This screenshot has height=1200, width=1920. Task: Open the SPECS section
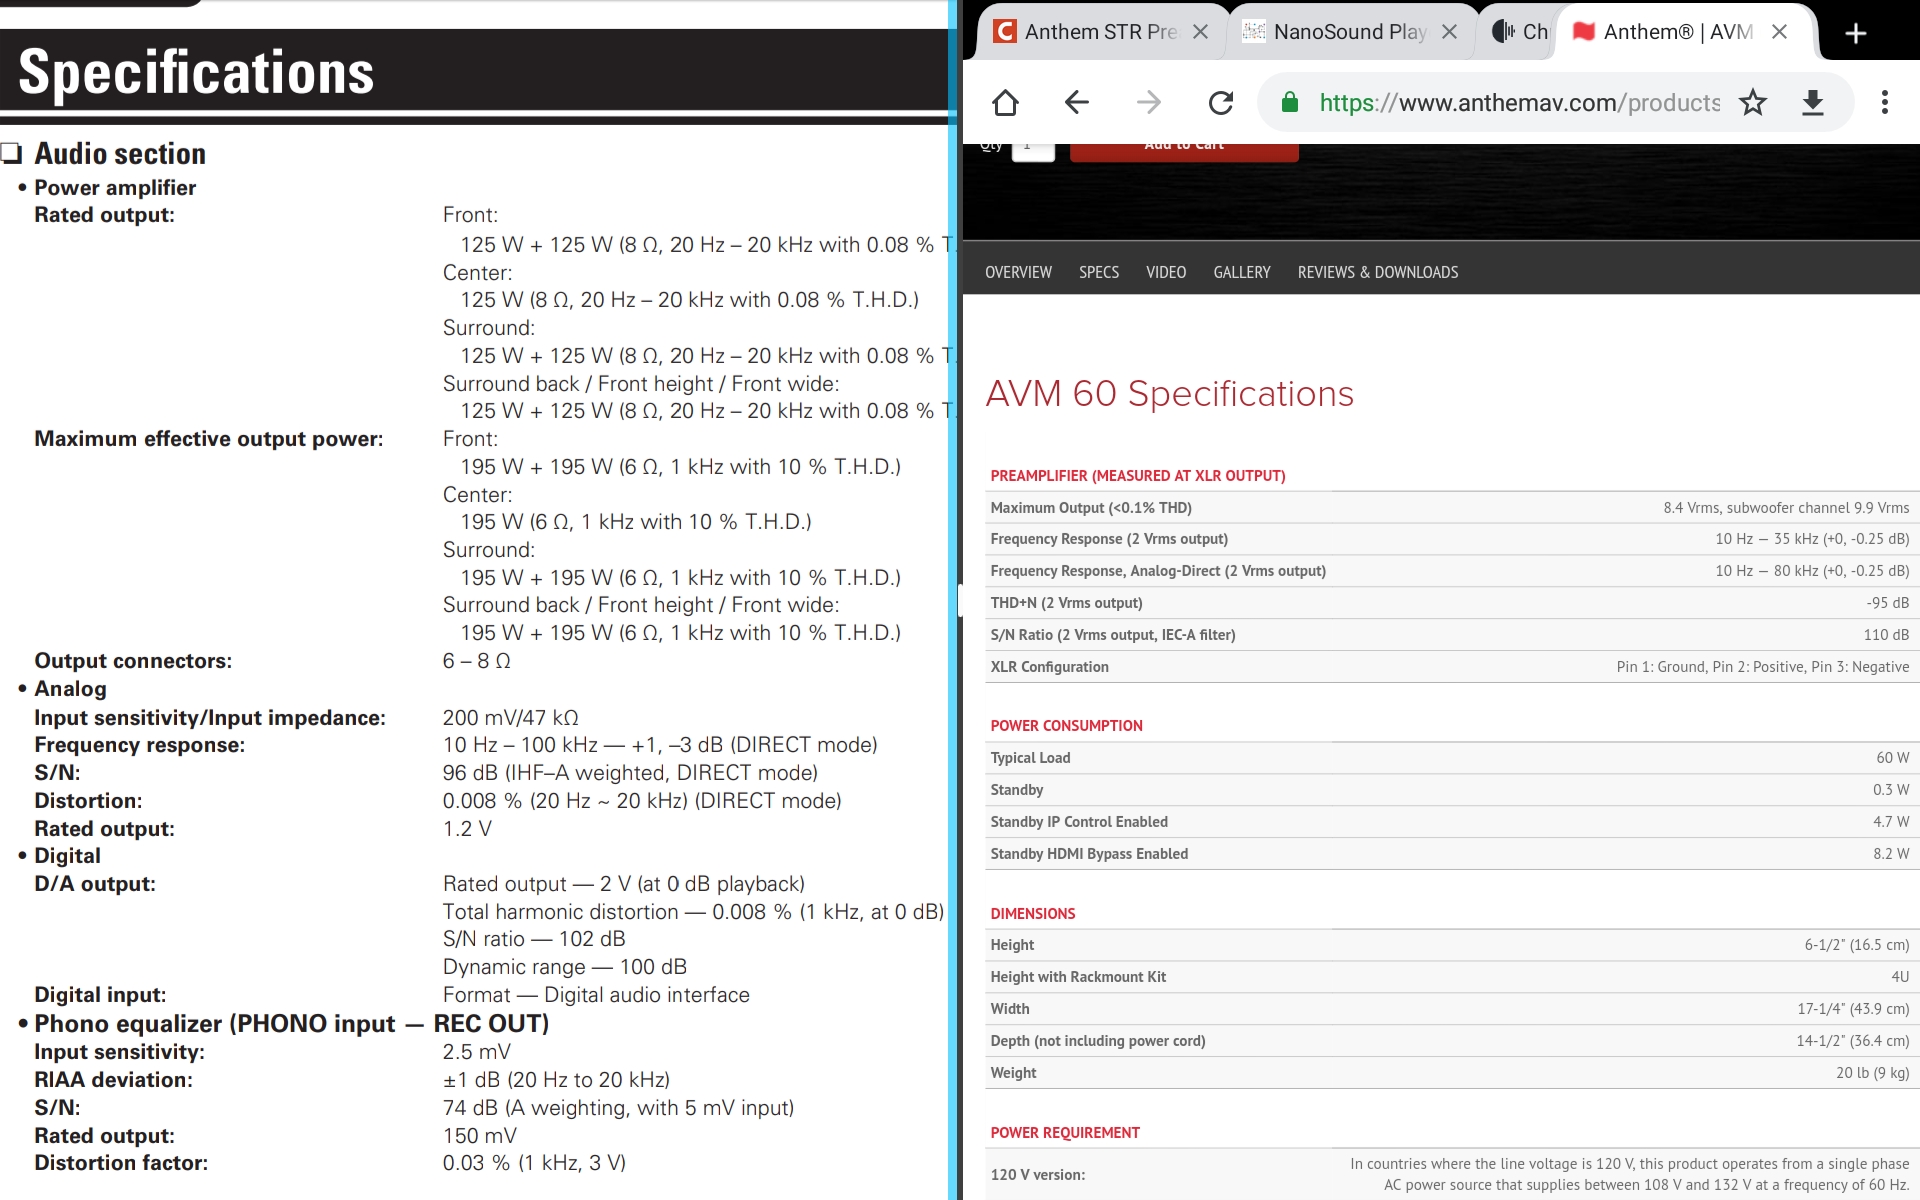click(x=1099, y=272)
